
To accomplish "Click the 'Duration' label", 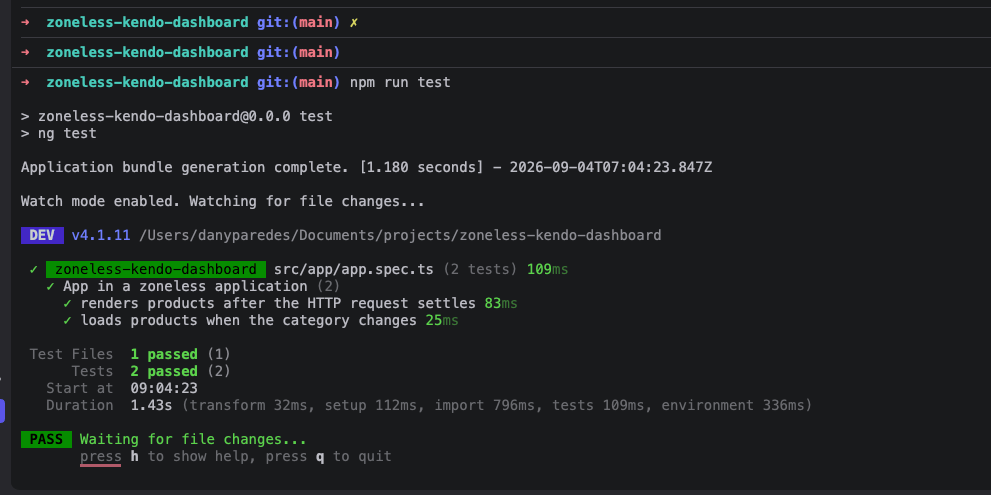I will pos(80,405).
